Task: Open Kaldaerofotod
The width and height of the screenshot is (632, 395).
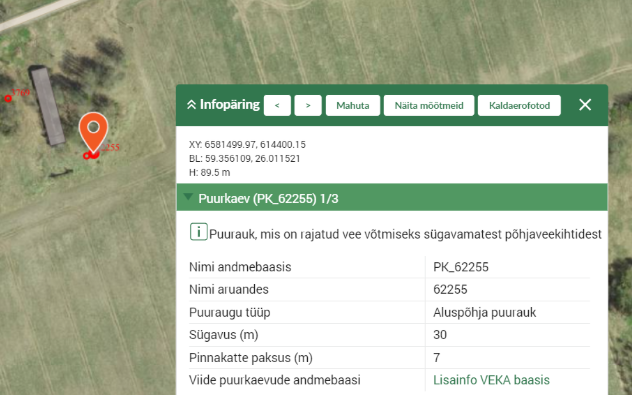Action: click(x=519, y=106)
